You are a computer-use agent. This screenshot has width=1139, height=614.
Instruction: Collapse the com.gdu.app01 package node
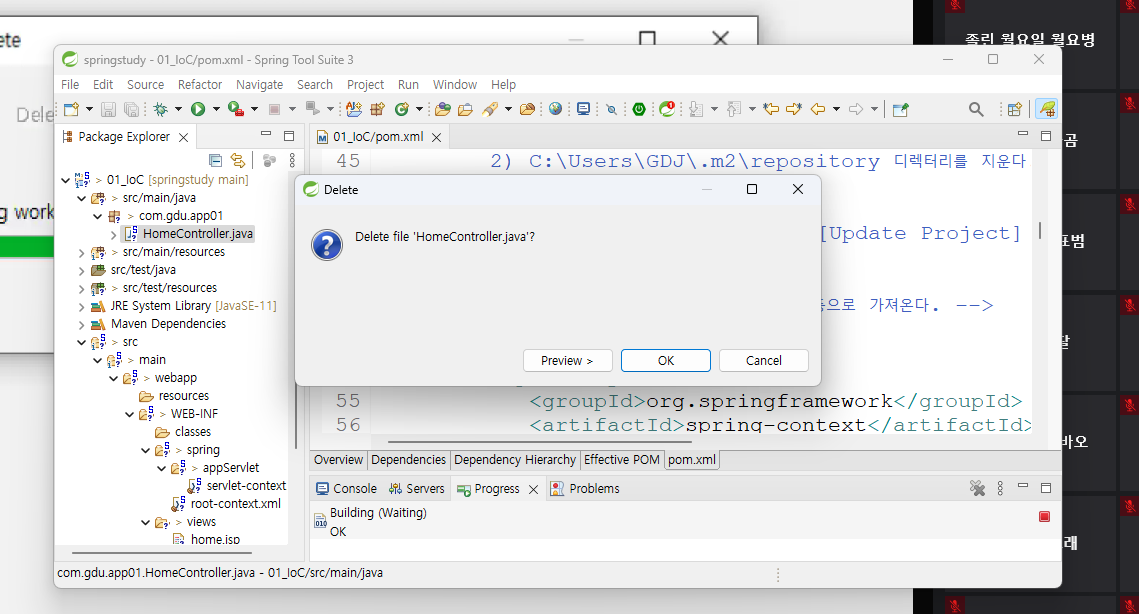97,217
